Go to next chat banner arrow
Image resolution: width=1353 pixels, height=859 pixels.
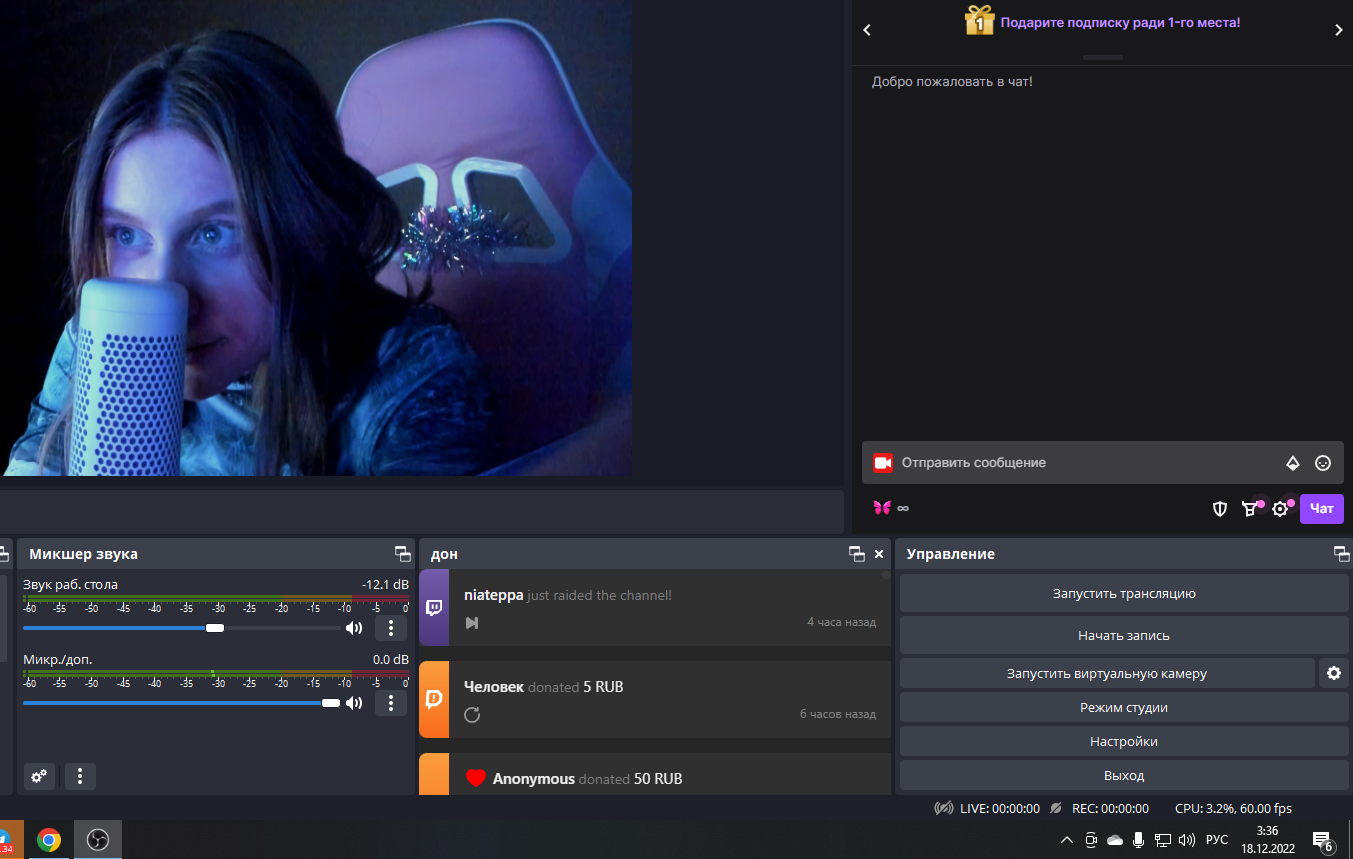click(1339, 30)
